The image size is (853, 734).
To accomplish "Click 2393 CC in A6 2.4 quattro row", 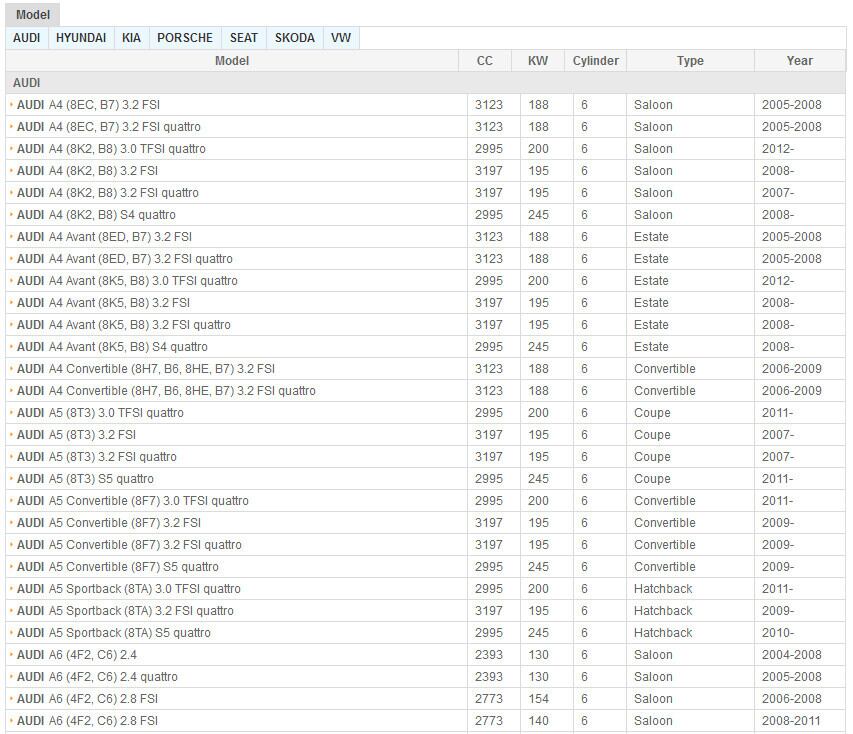I will (x=489, y=677).
